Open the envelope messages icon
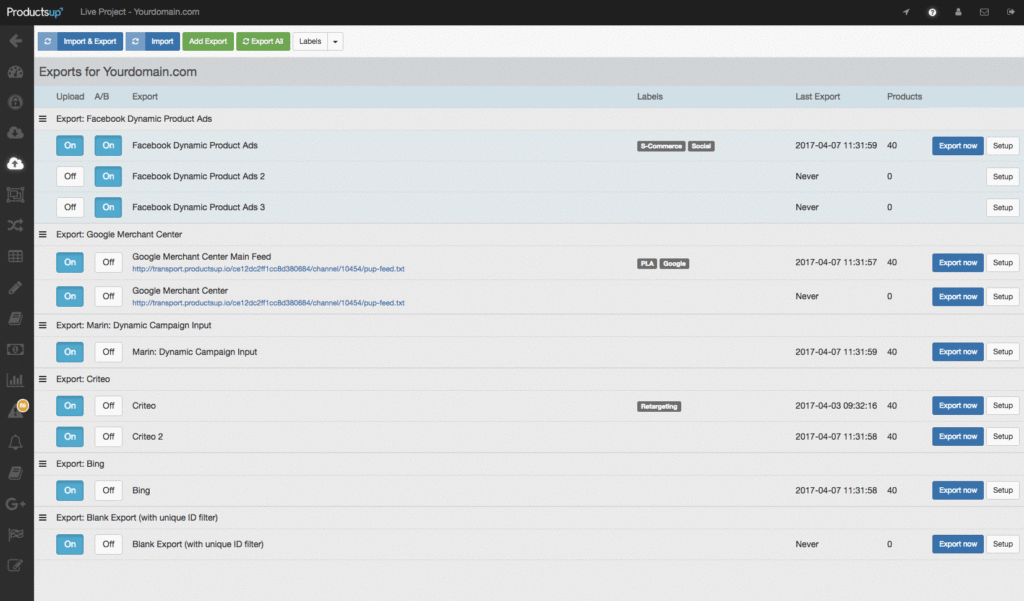The height and width of the screenshot is (601, 1024). point(984,12)
